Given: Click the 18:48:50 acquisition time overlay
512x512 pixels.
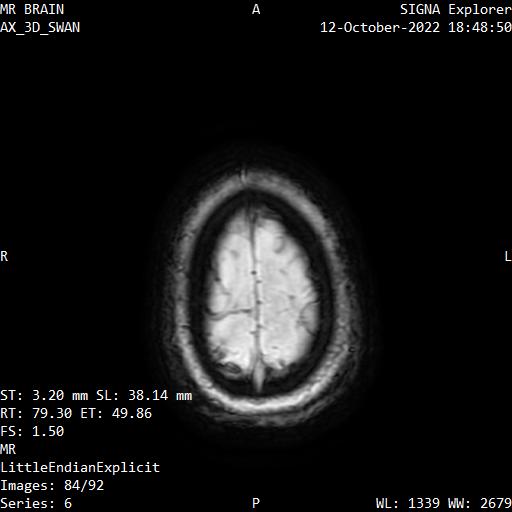Looking at the screenshot, I should [x=480, y=27].
